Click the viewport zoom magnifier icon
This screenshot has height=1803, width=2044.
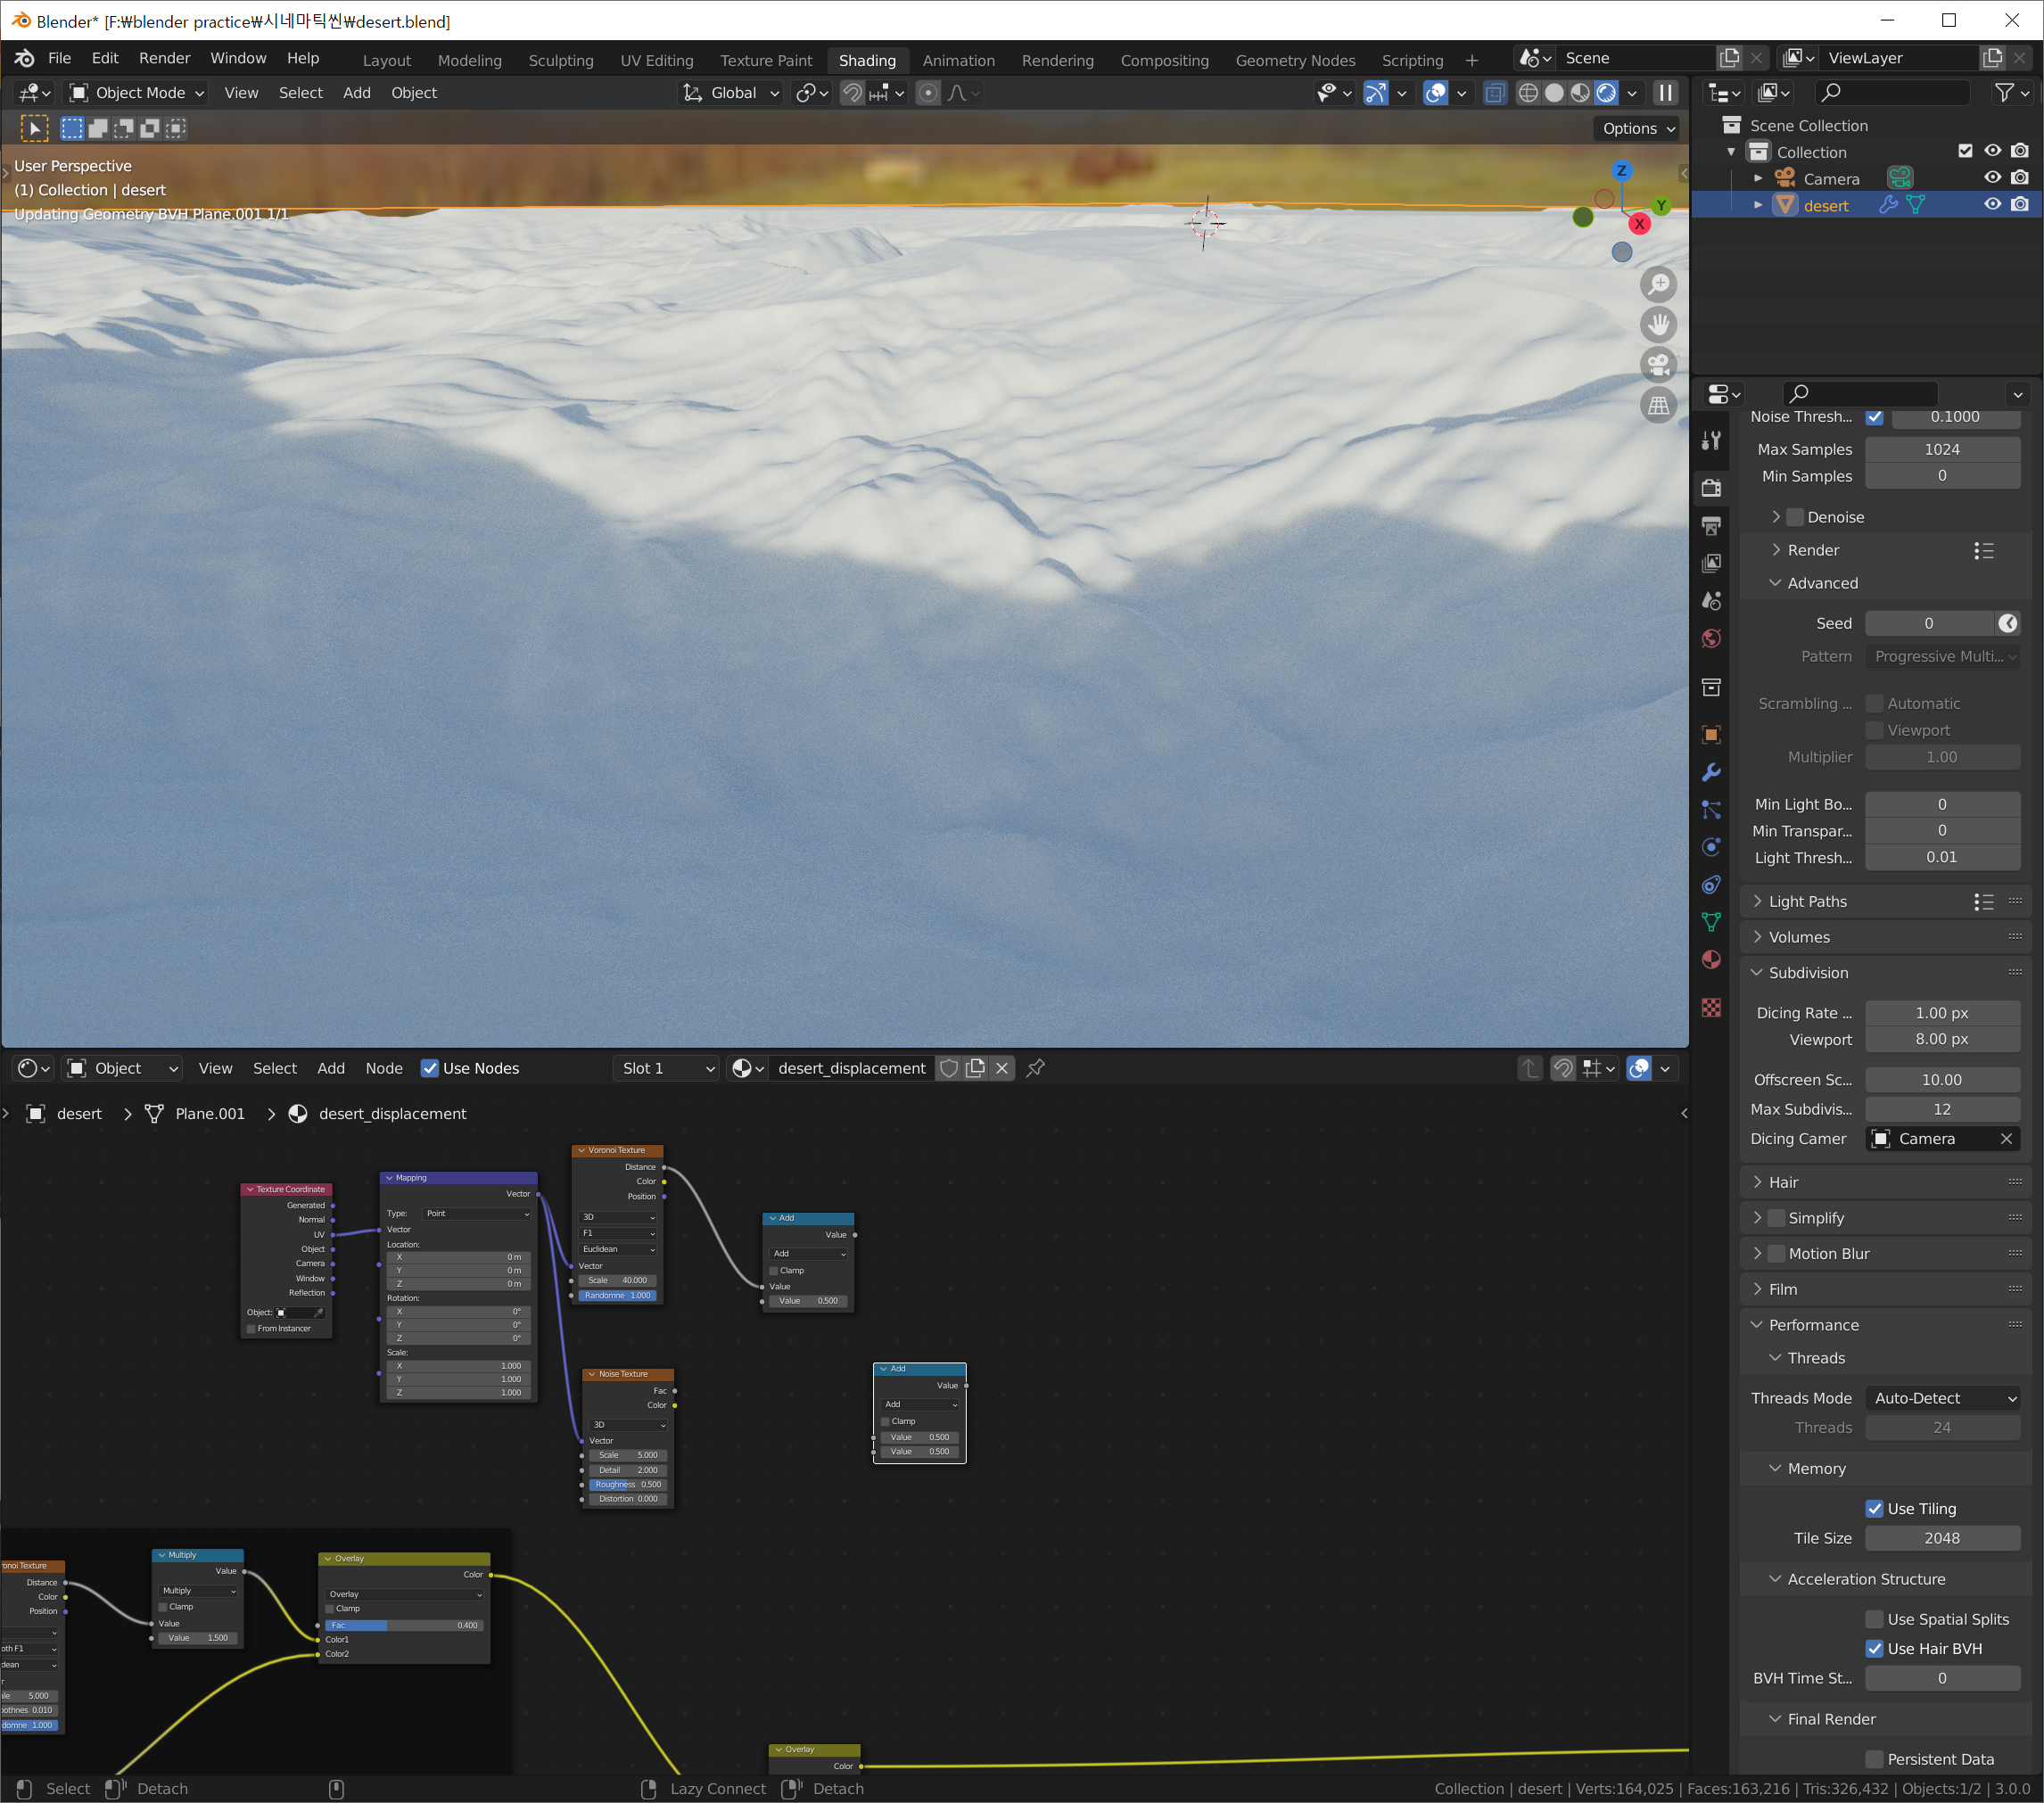tap(1658, 285)
